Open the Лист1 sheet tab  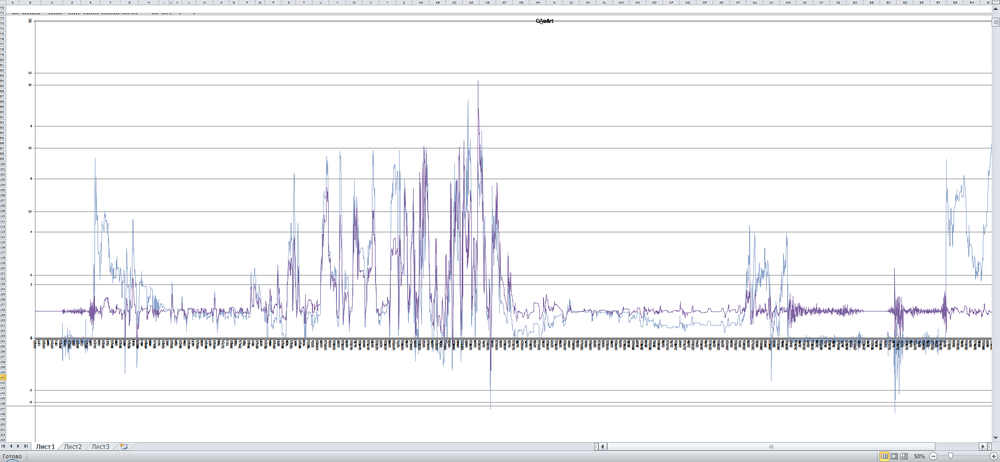[45, 447]
